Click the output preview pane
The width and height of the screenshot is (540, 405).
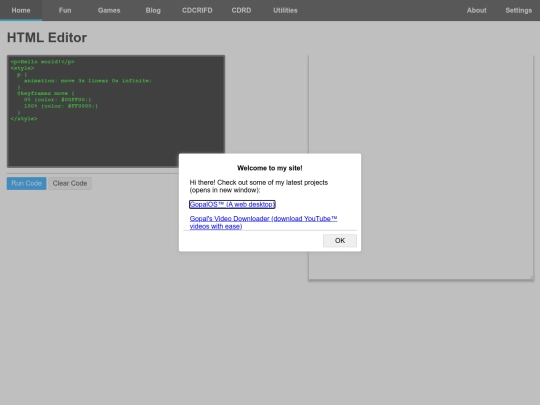(x=421, y=167)
